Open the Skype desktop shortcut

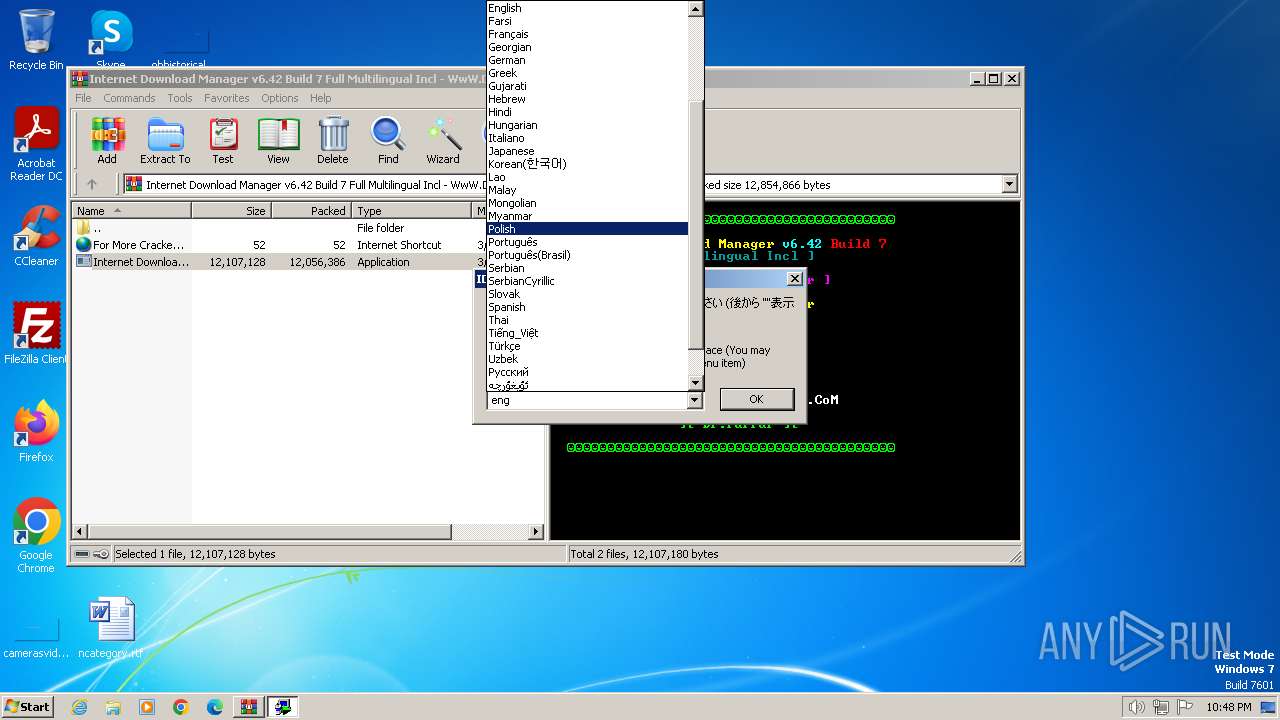pyautogui.click(x=110, y=40)
